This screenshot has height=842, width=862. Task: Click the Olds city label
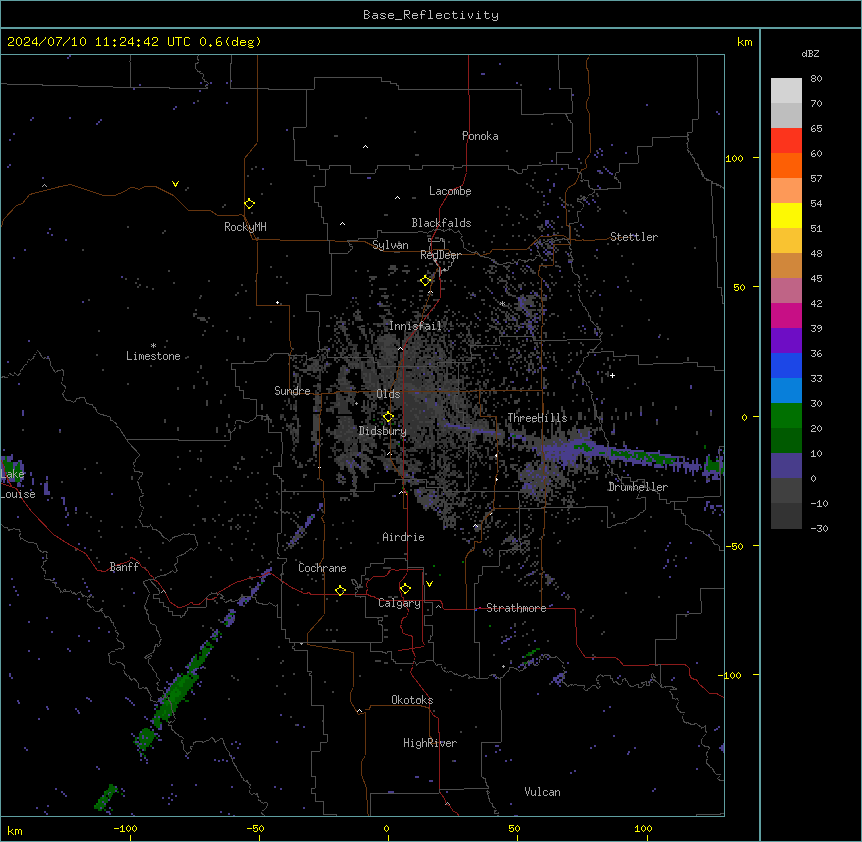coord(388,394)
